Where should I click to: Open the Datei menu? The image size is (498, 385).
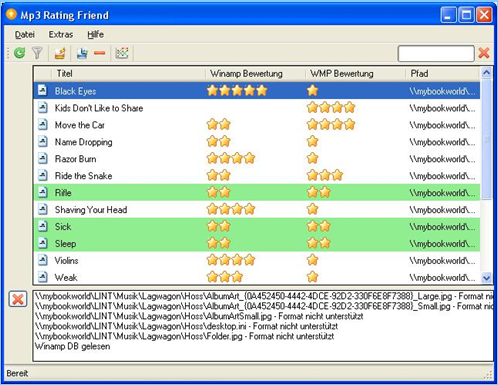[25, 34]
